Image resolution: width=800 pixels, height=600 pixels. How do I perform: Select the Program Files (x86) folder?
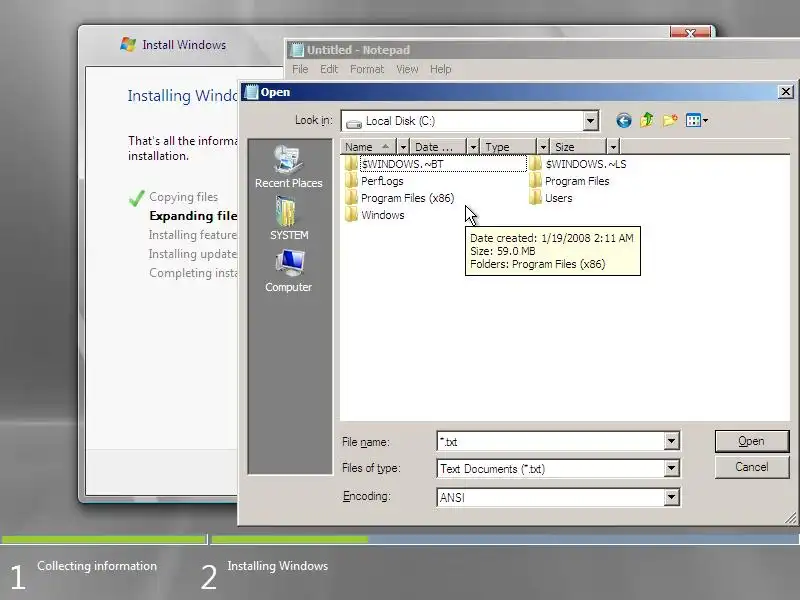[x=399, y=198]
